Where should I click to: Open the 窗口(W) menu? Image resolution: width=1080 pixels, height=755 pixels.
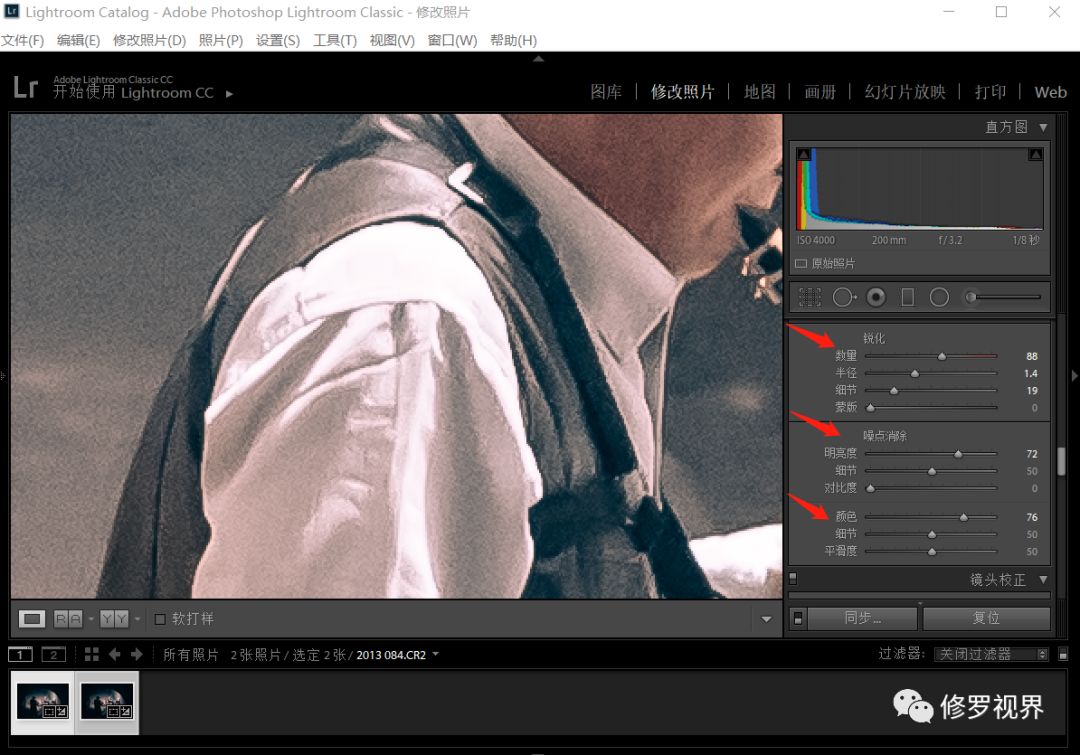point(453,40)
